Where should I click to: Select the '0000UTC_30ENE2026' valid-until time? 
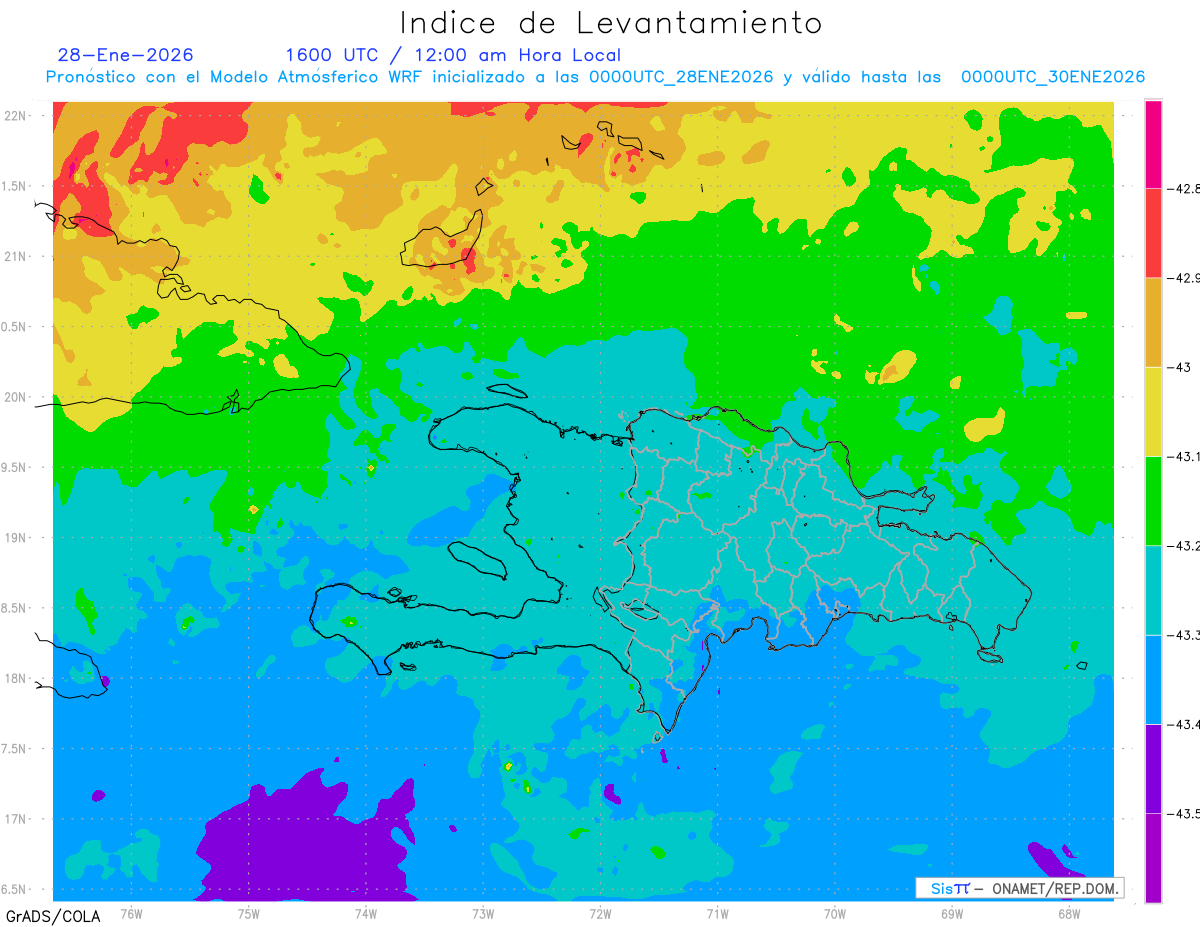[x=1053, y=77]
